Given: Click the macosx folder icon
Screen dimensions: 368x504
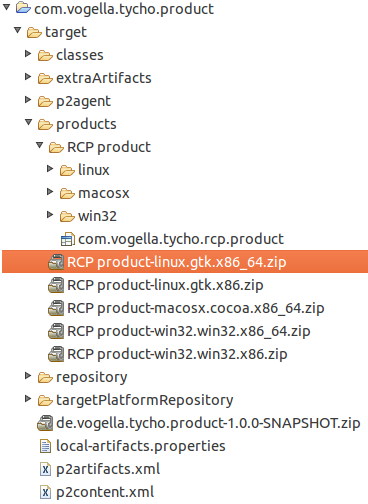Looking at the screenshot, I should (67, 193).
